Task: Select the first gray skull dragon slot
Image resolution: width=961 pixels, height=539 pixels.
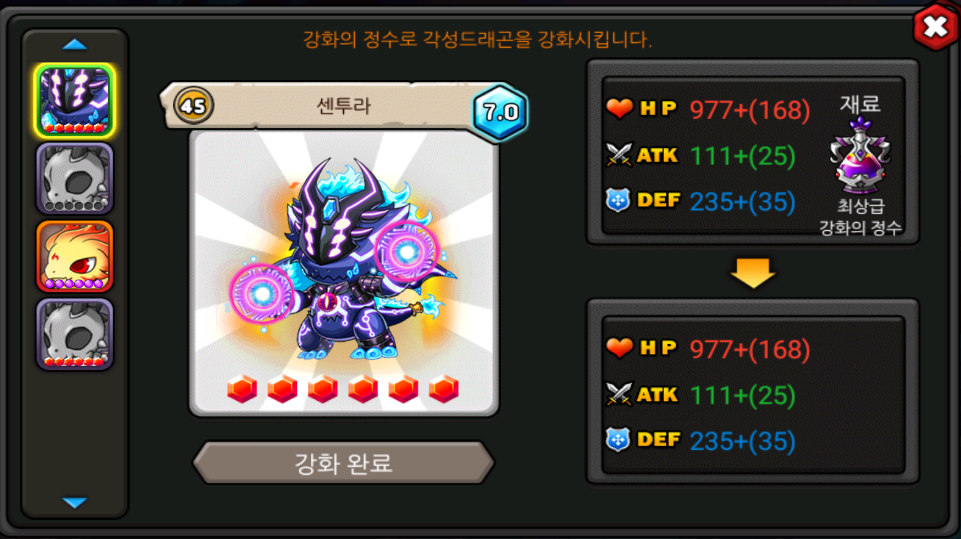Action: point(74,178)
